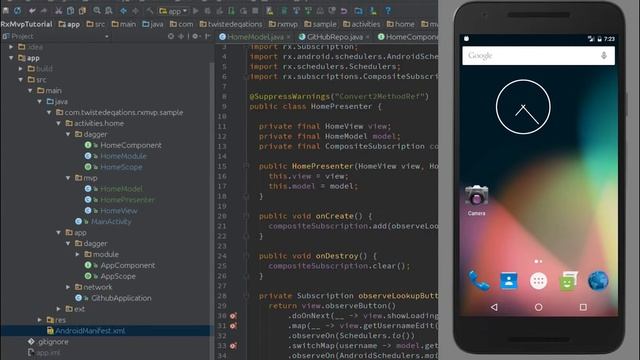Toggle the breakpoint on line 33
640x360 pixels.
pyautogui.click(x=233, y=346)
